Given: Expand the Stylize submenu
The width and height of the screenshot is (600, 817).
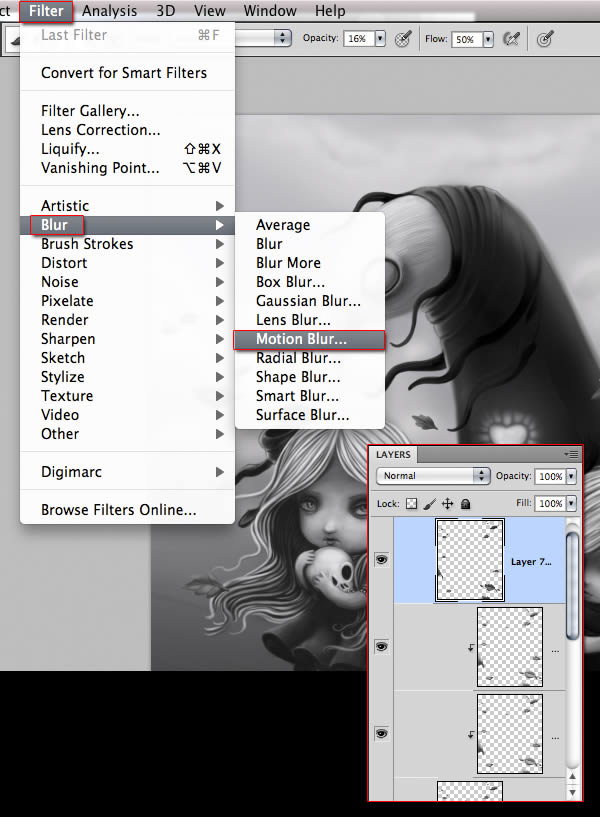Looking at the screenshot, I should point(127,377).
